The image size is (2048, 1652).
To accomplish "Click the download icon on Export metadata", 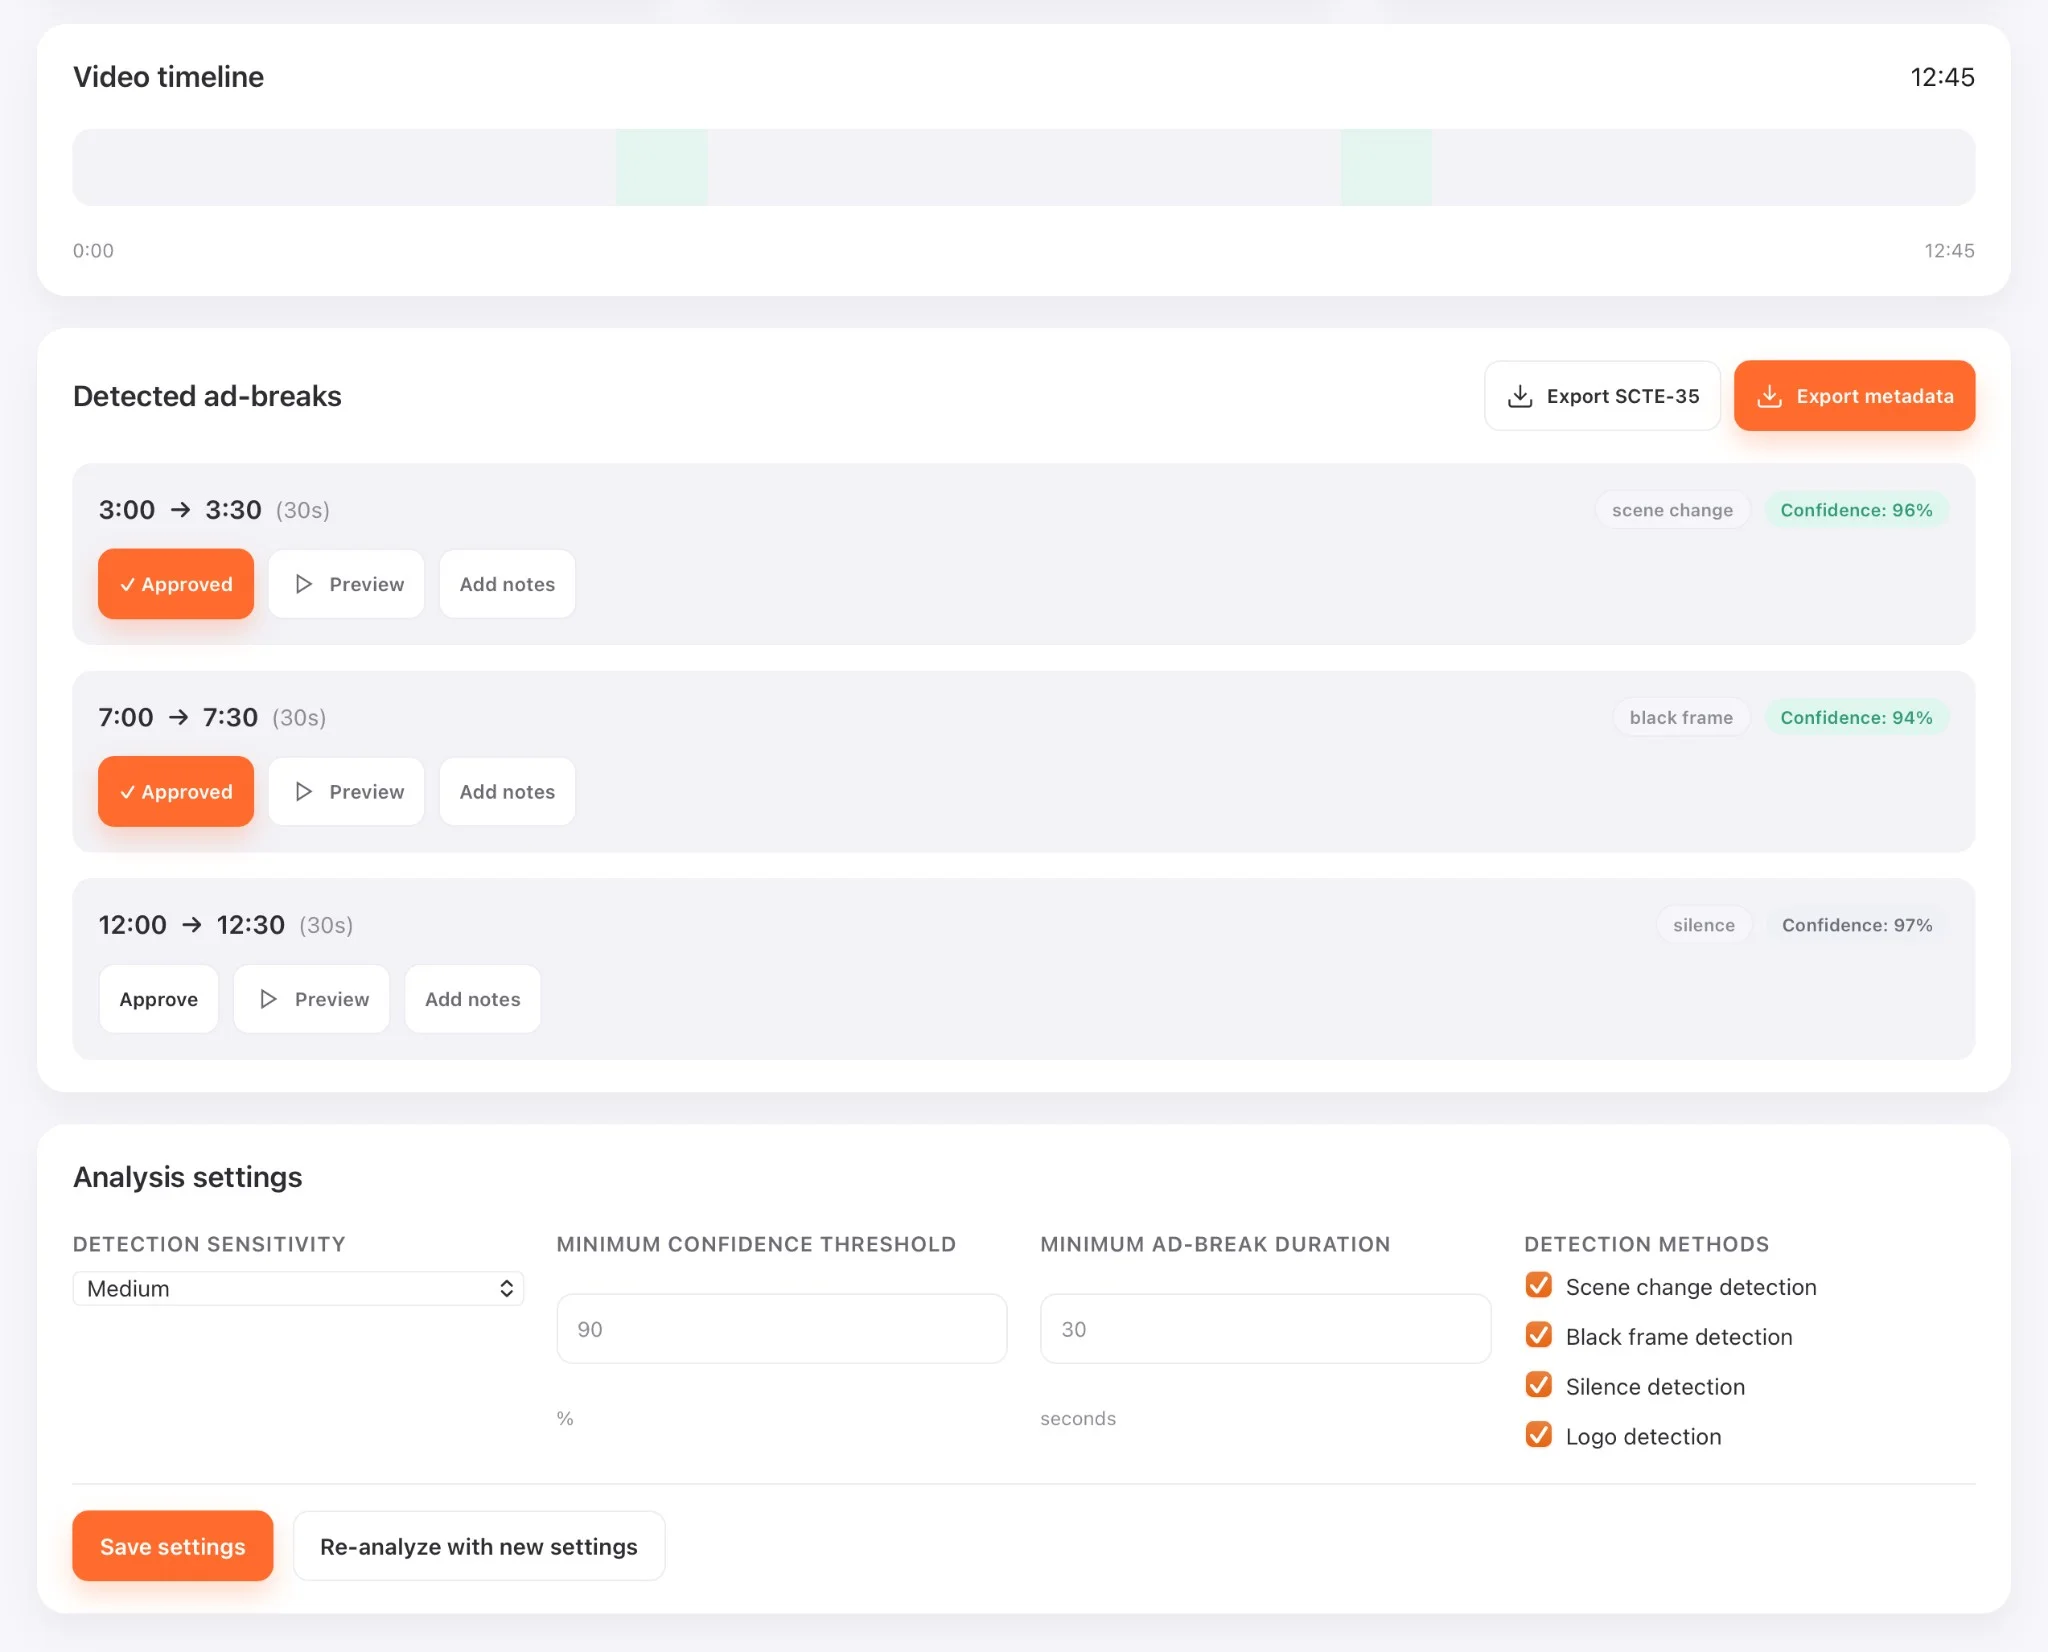I will (x=1772, y=396).
